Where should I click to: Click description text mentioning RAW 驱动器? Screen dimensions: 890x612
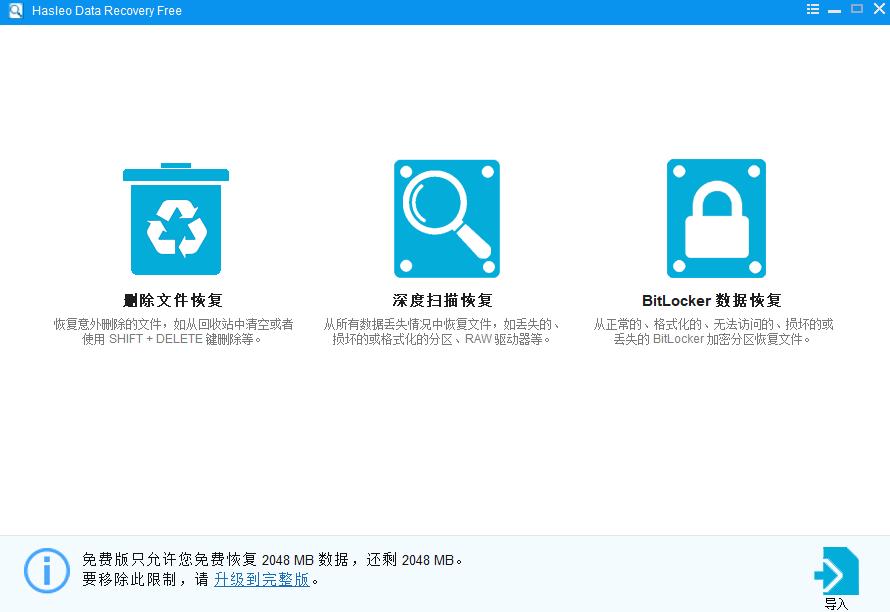pos(442,332)
